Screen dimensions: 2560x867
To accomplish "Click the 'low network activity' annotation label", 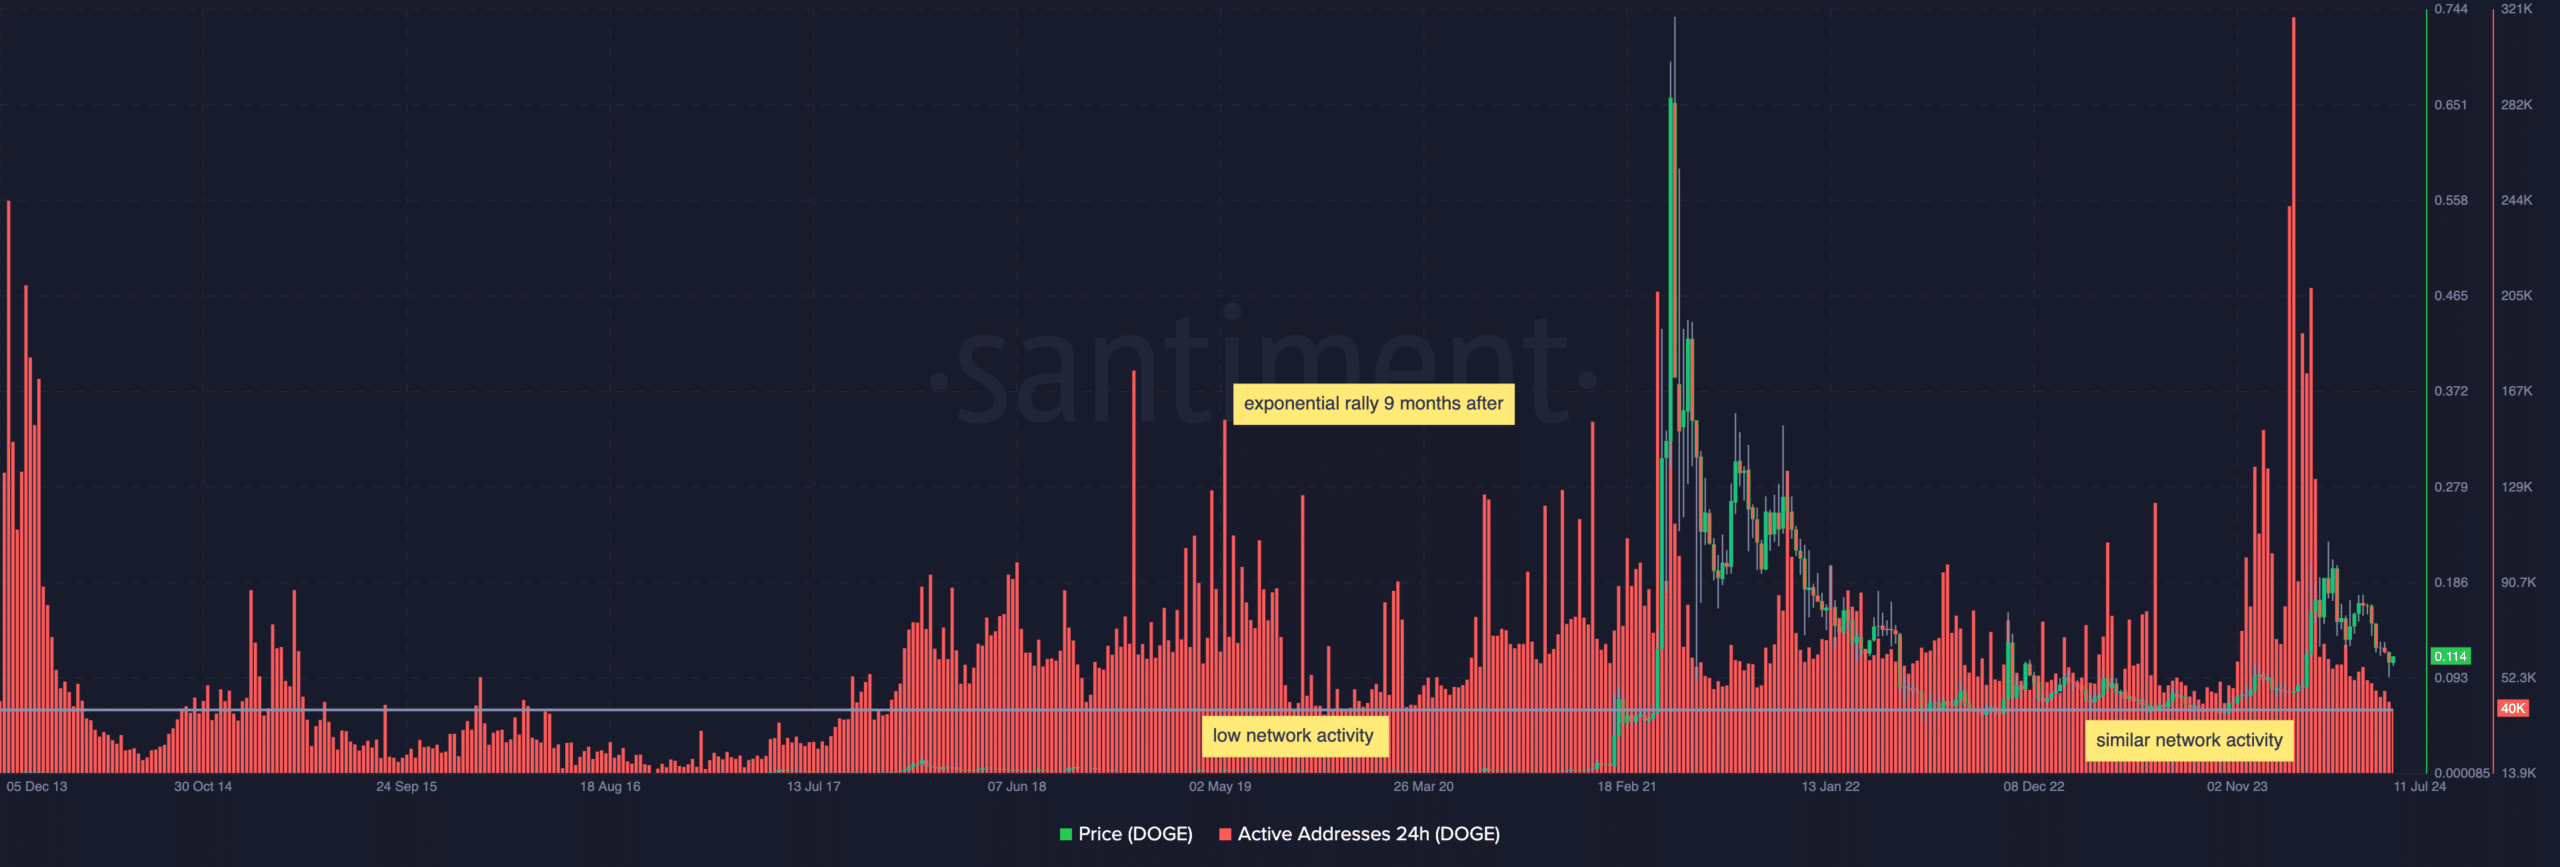I will (1294, 736).
